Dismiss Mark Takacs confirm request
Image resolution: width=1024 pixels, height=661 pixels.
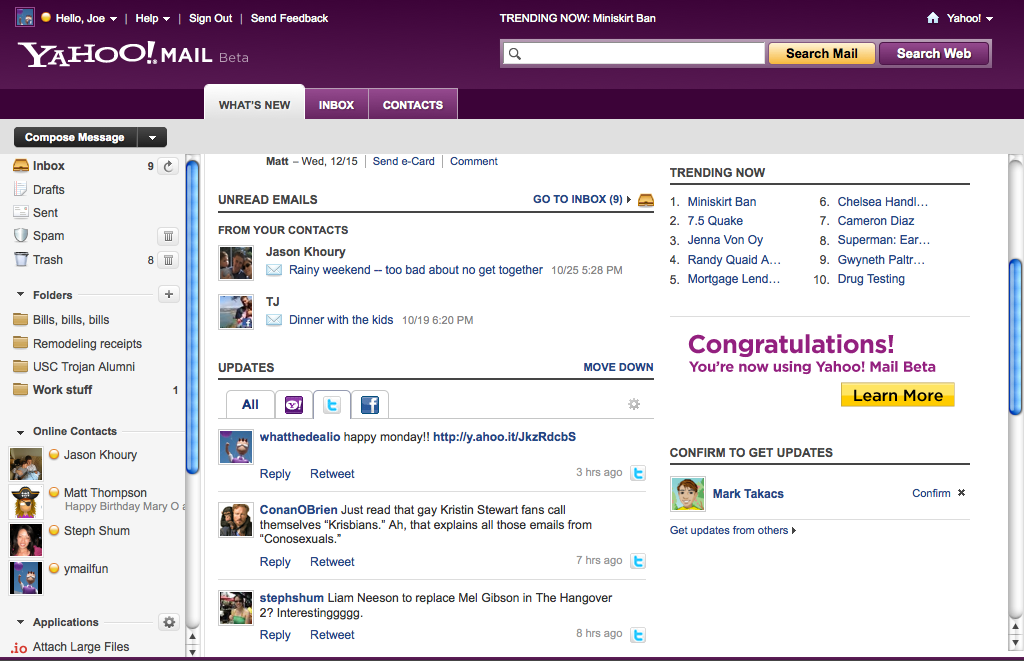tap(961, 493)
